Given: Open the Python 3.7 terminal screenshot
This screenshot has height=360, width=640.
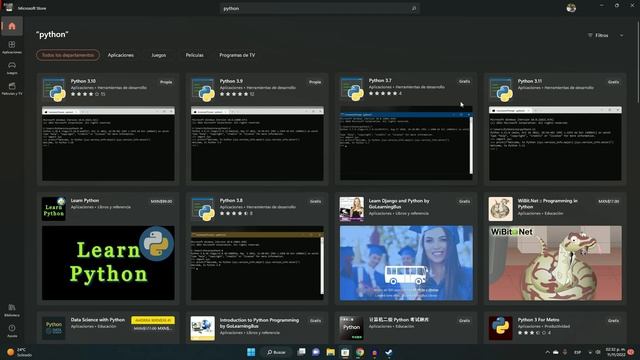Looking at the screenshot, I should click(406, 143).
